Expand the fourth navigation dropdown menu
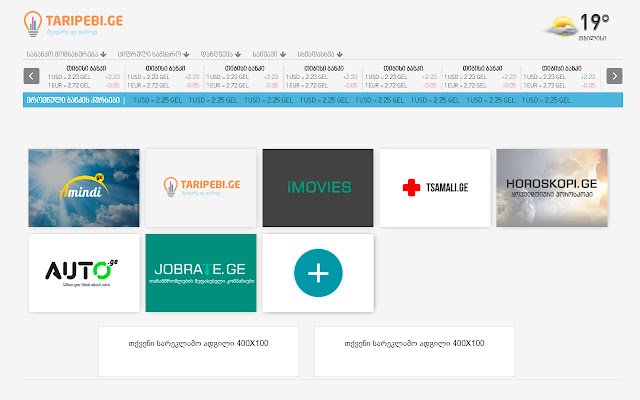 (269, 54)
